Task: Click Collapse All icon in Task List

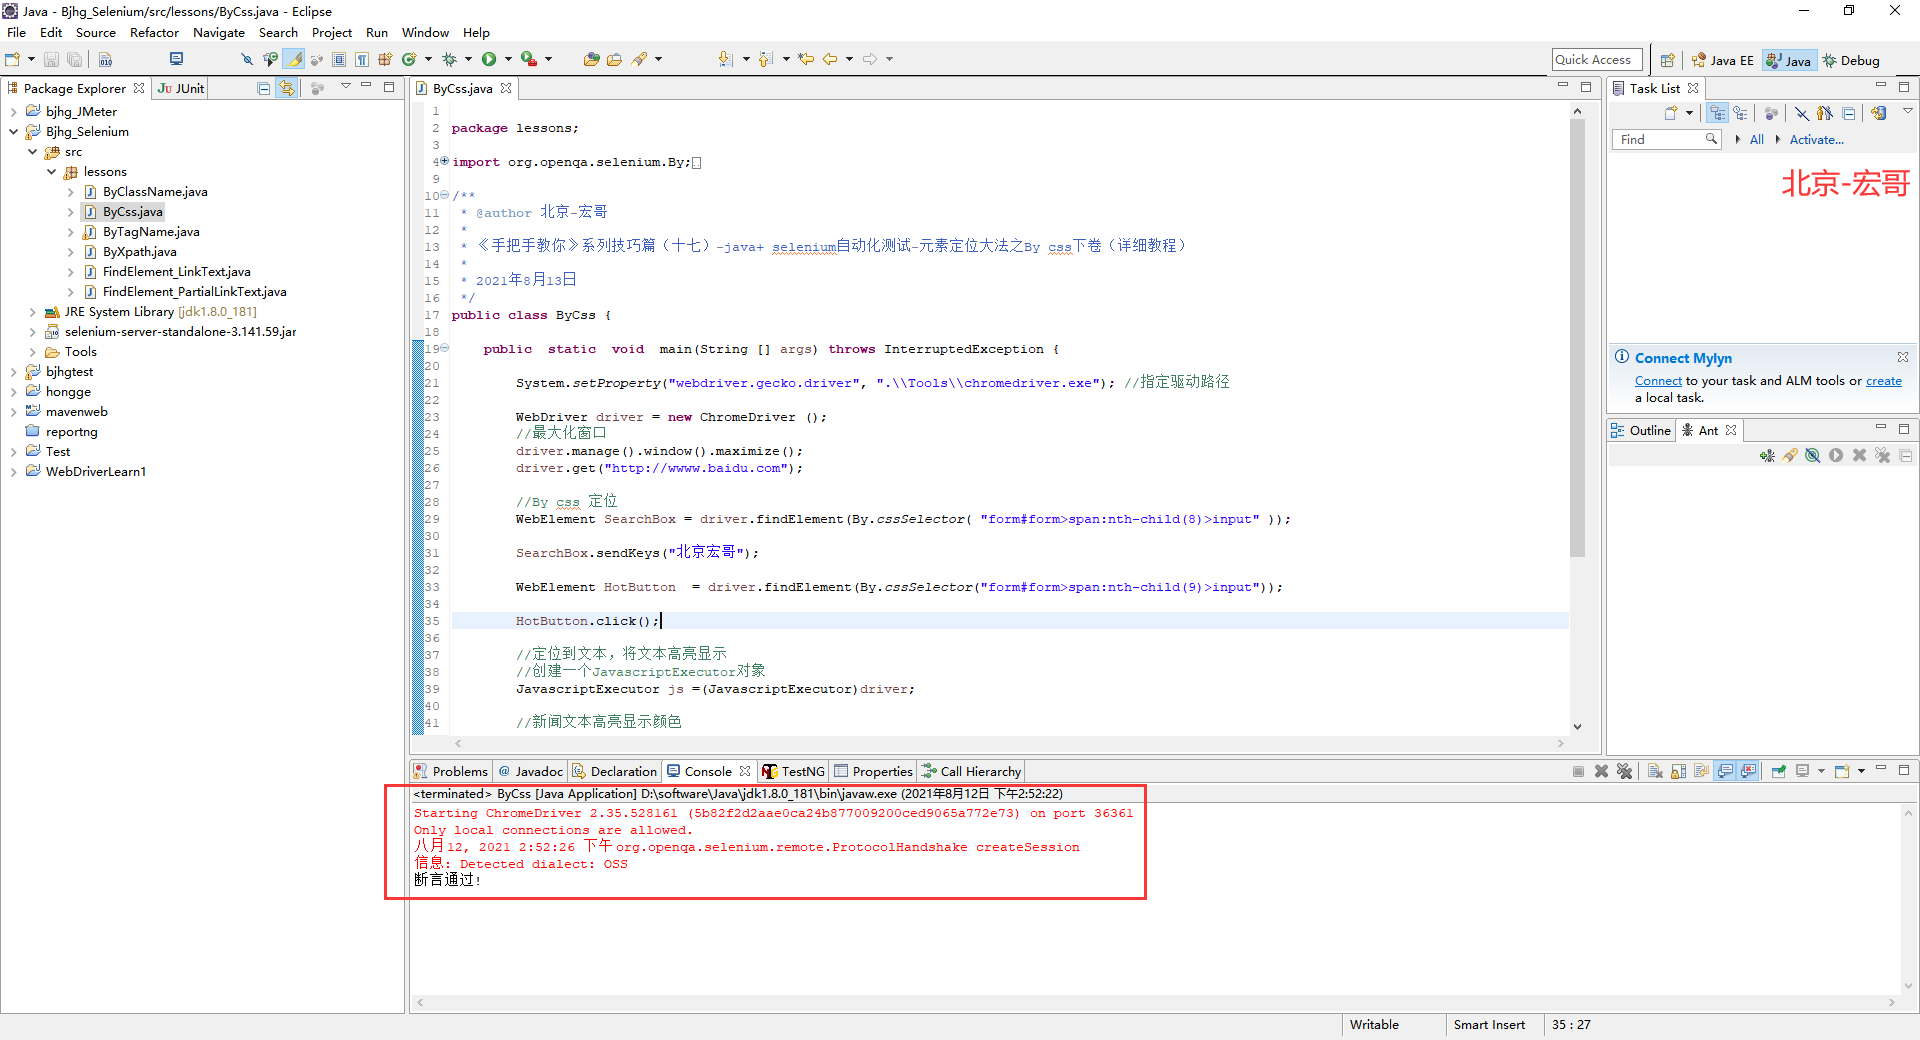Action: (x=1848, y=113)
